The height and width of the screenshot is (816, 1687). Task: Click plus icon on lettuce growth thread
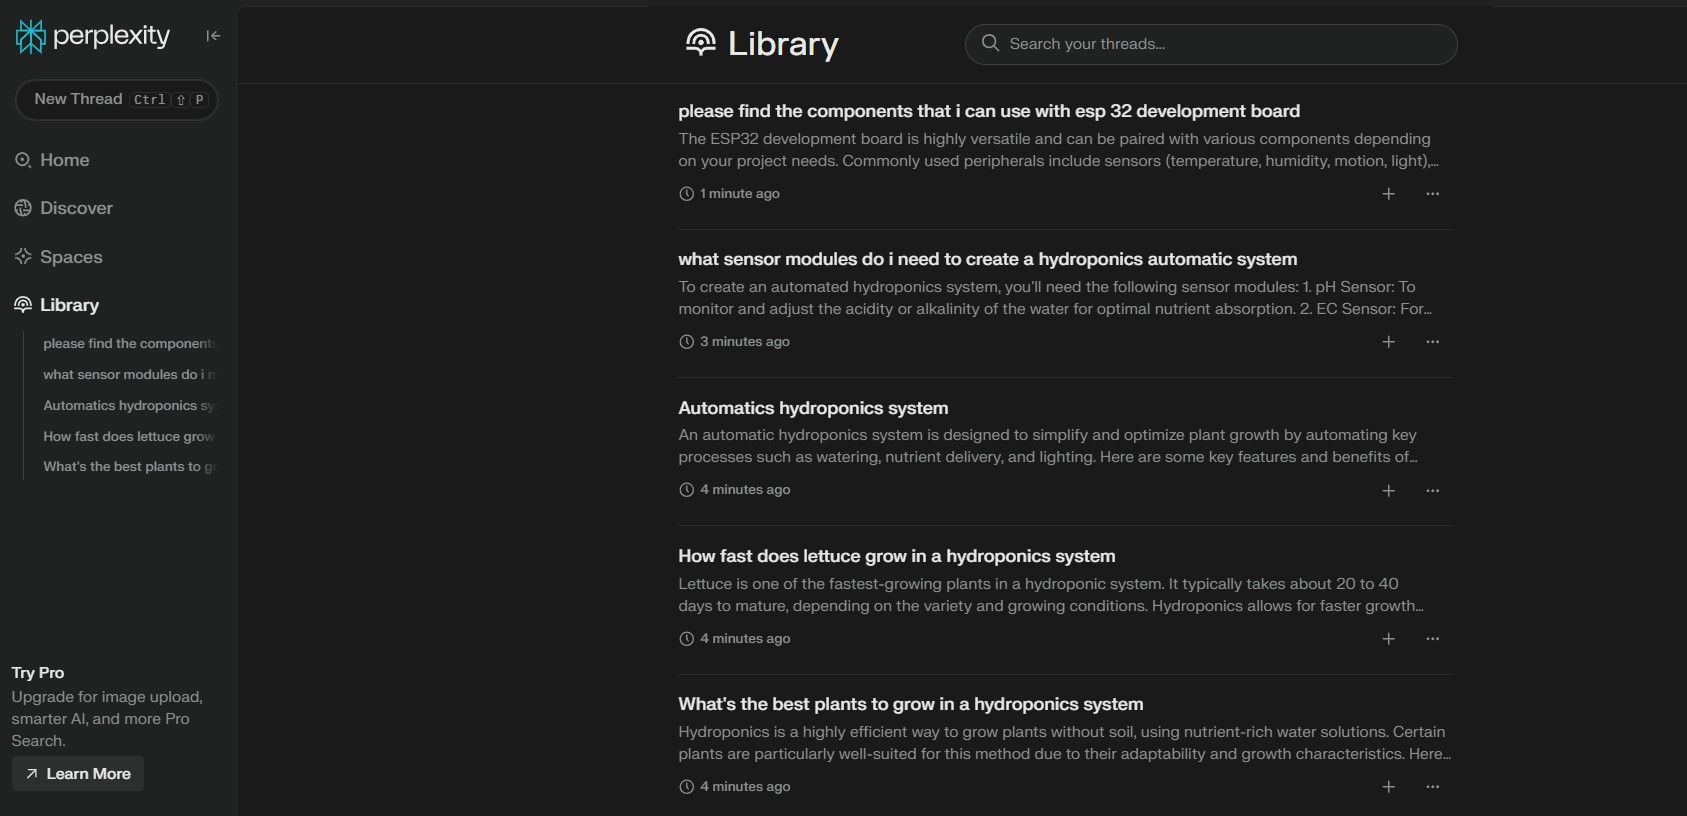[1388, 639]
